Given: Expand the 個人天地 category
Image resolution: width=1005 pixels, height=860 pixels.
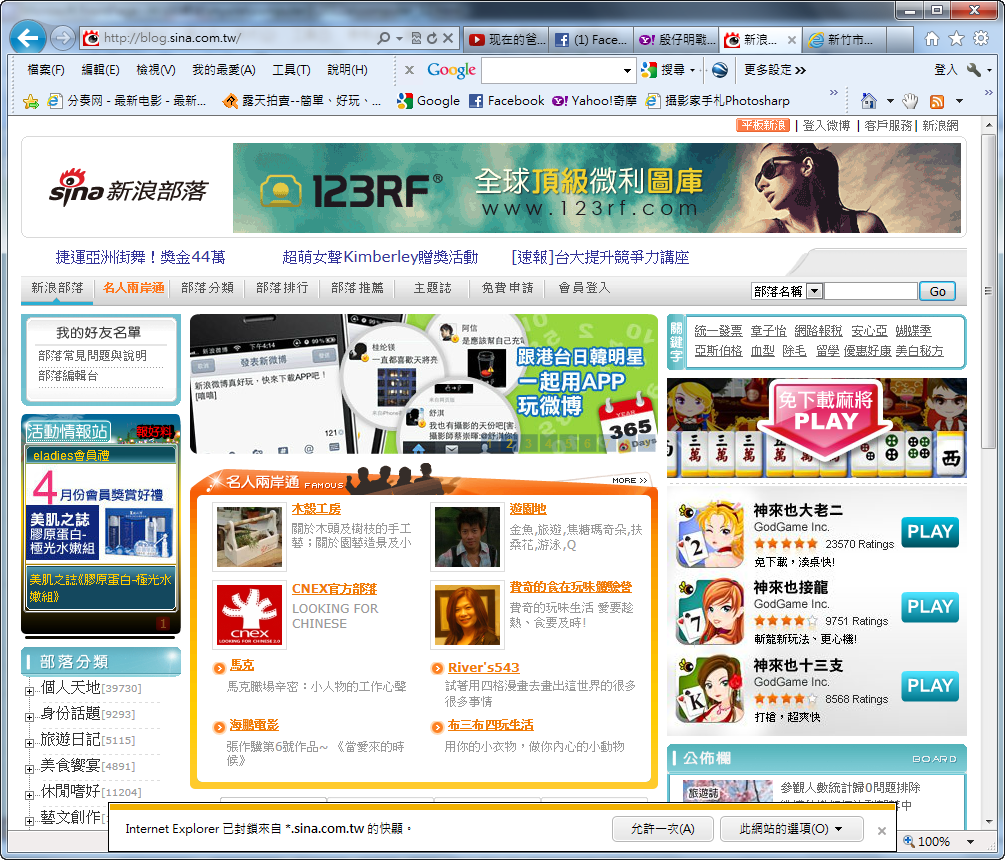Looking at the screenshot, I should [29, 691].
